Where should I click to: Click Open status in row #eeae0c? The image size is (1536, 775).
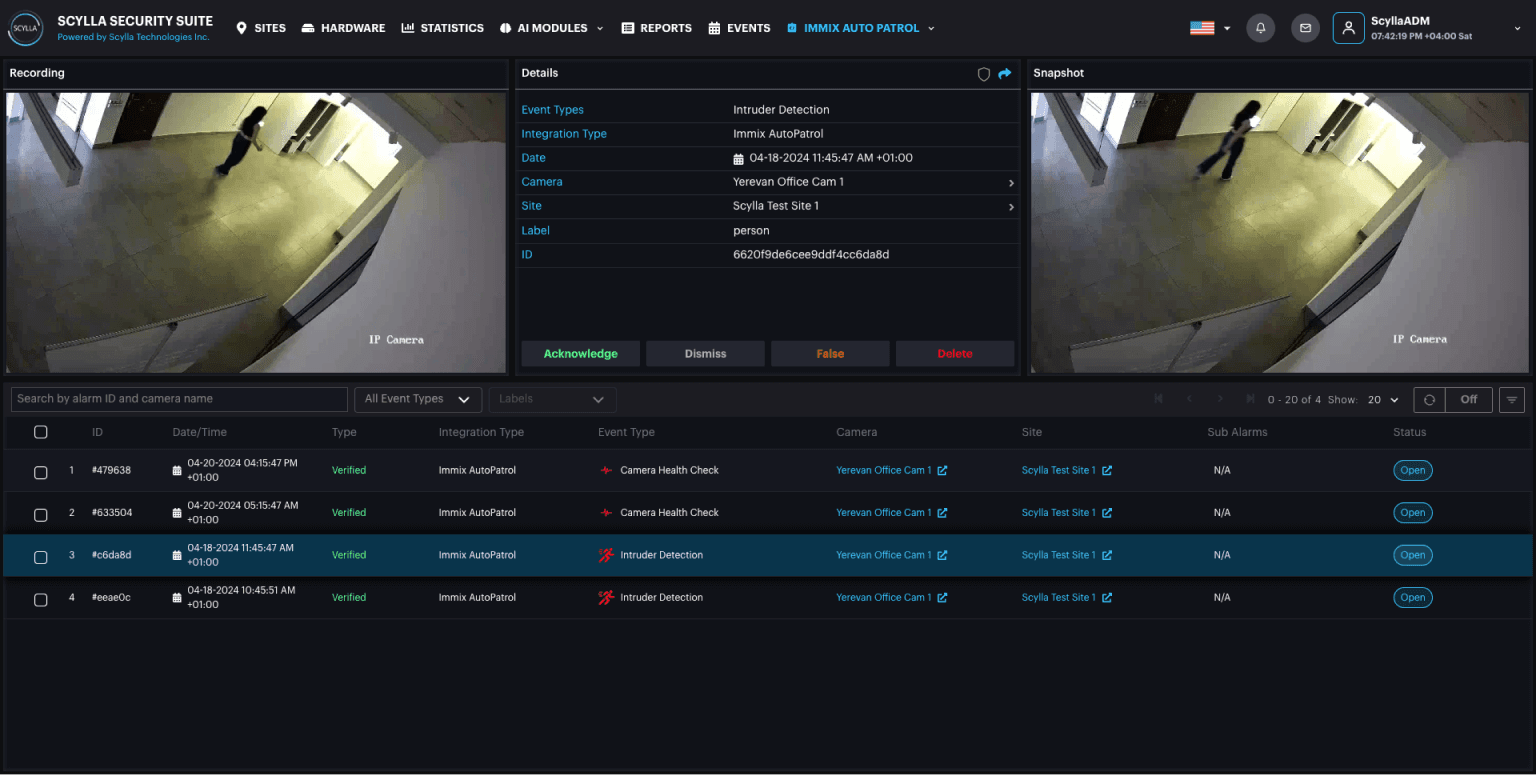(x=1413, y=598)
